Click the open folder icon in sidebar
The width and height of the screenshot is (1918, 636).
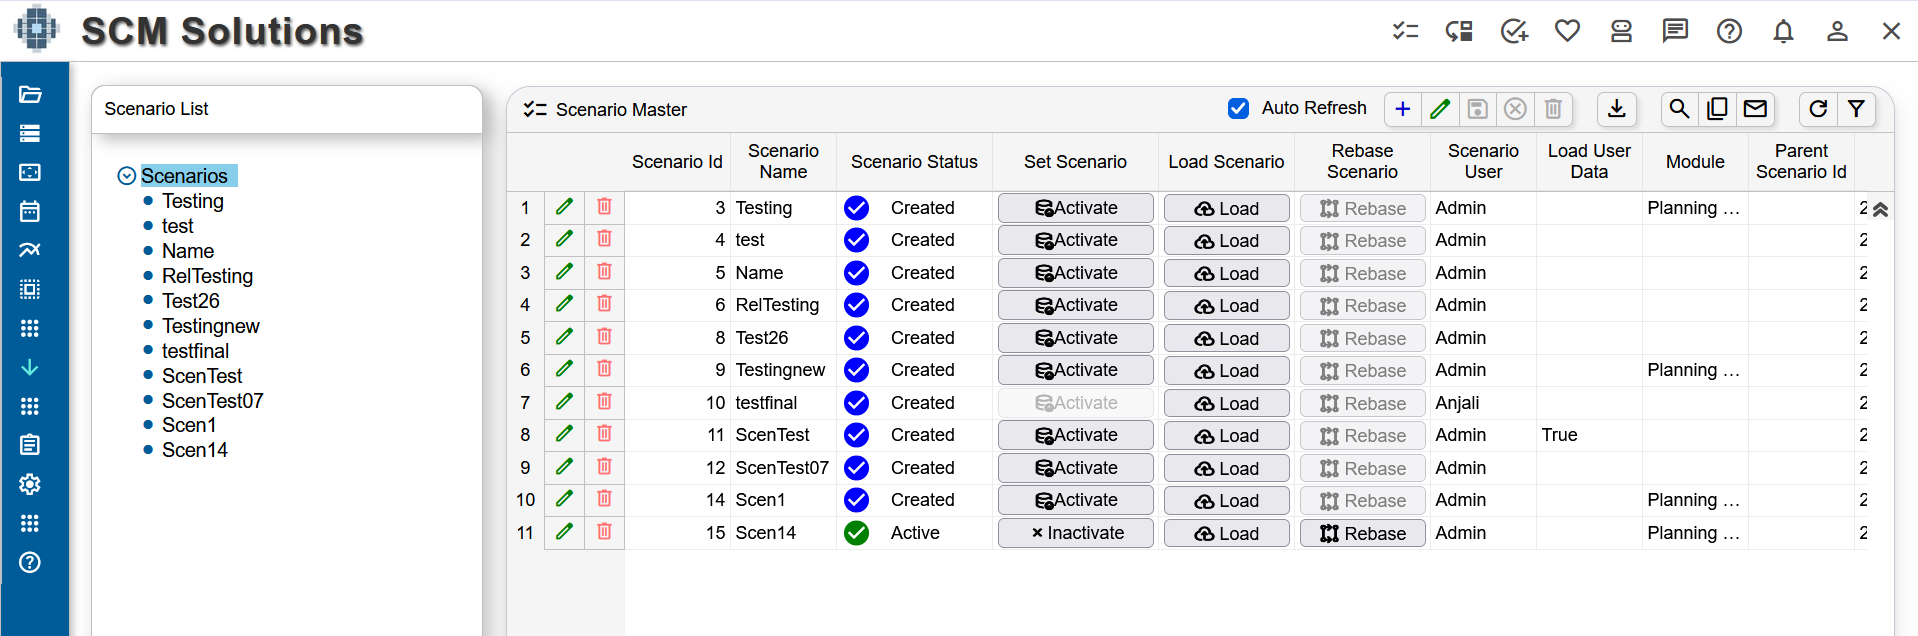[x=30, y=94]
